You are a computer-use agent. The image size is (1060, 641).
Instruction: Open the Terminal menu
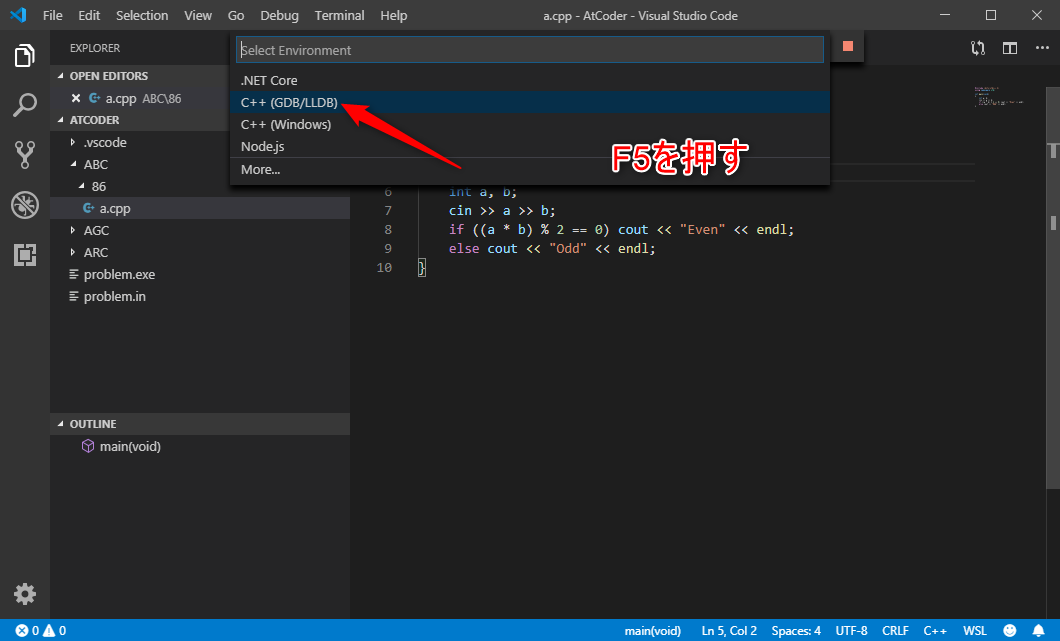point(339,16)
